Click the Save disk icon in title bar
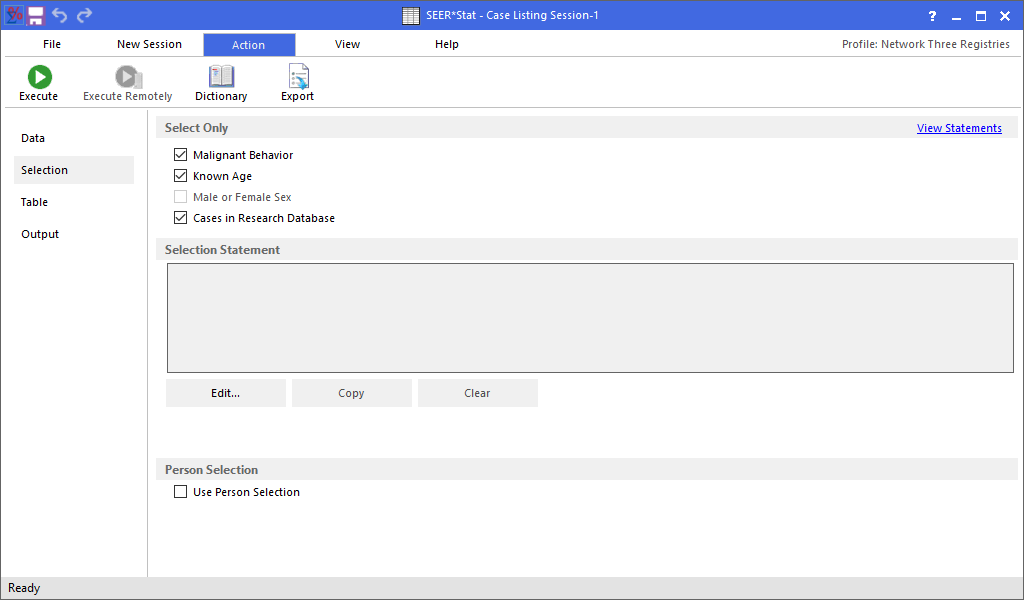This screenshot has height=600, width=1024. click(35, 15)
